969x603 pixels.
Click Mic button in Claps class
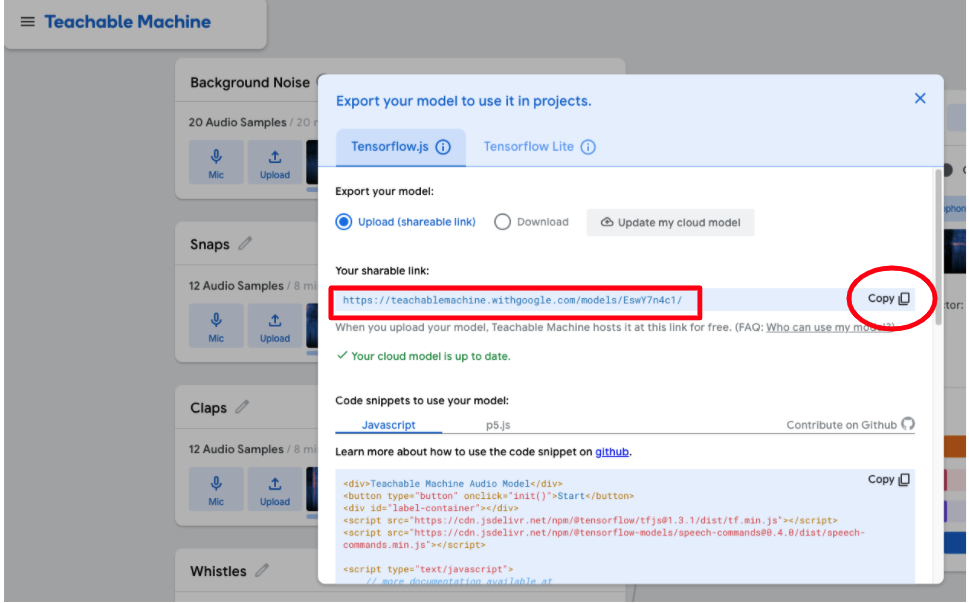pos(216,489)
